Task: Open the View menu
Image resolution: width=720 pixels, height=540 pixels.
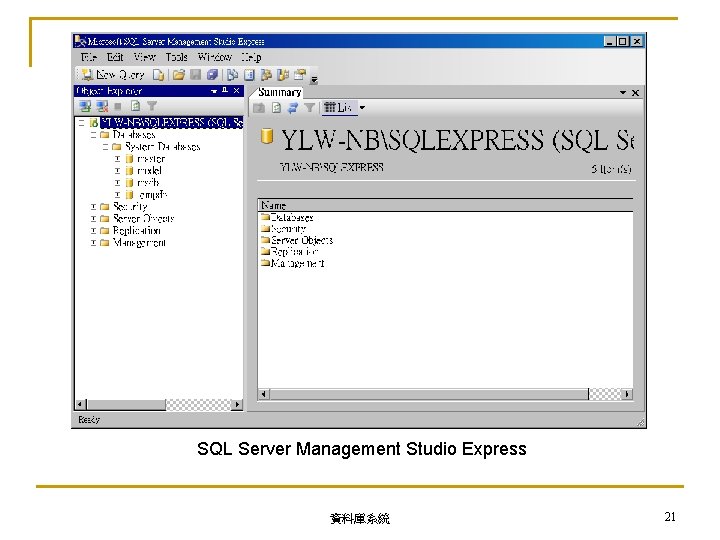Action: 145,57
